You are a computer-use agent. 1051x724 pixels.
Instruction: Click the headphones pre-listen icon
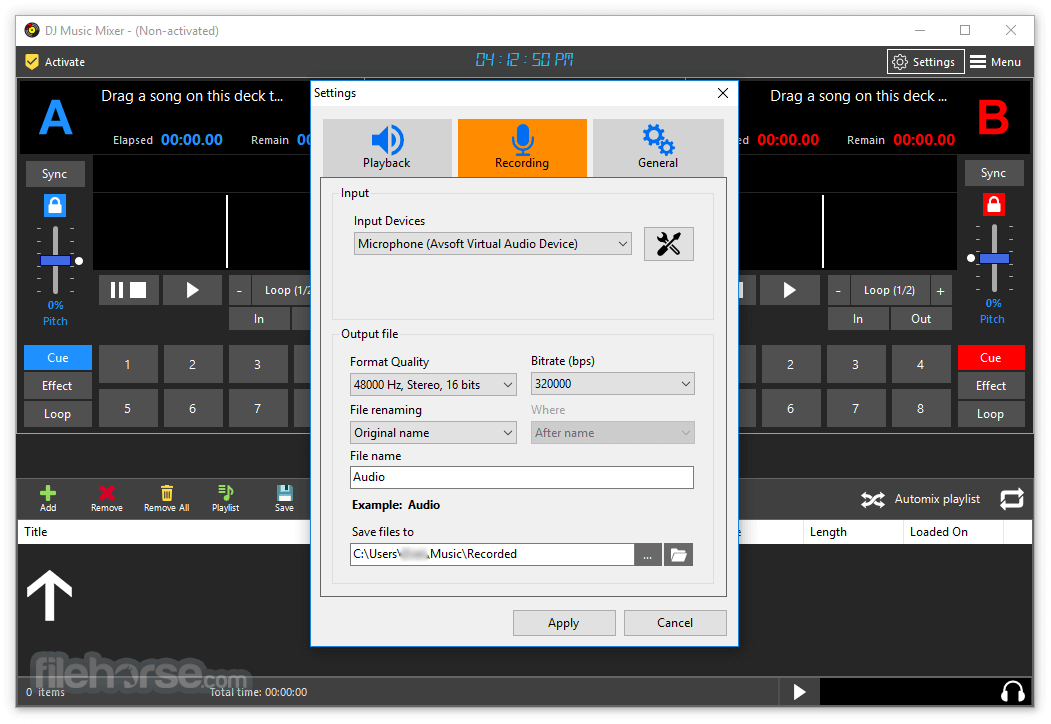[x=1012, y=691]
